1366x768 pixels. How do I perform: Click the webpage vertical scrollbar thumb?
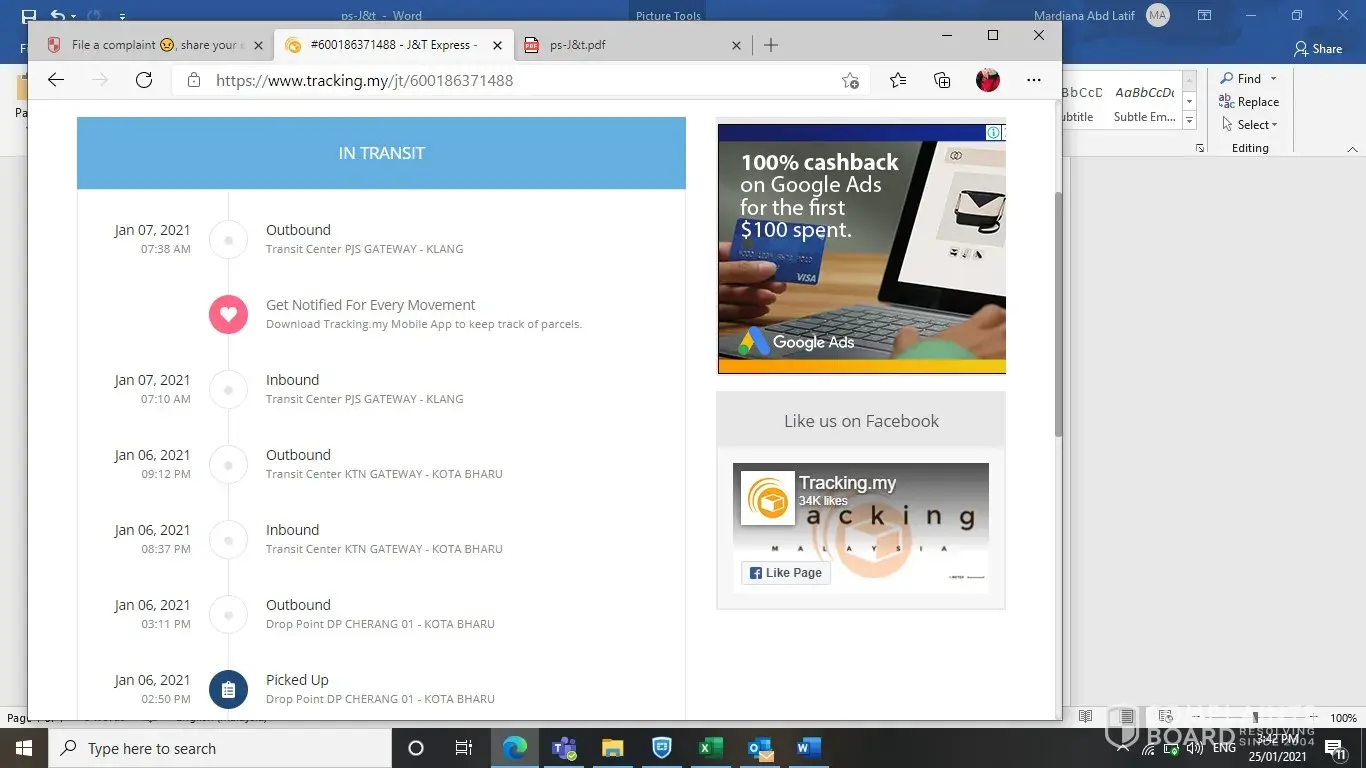1057,315
